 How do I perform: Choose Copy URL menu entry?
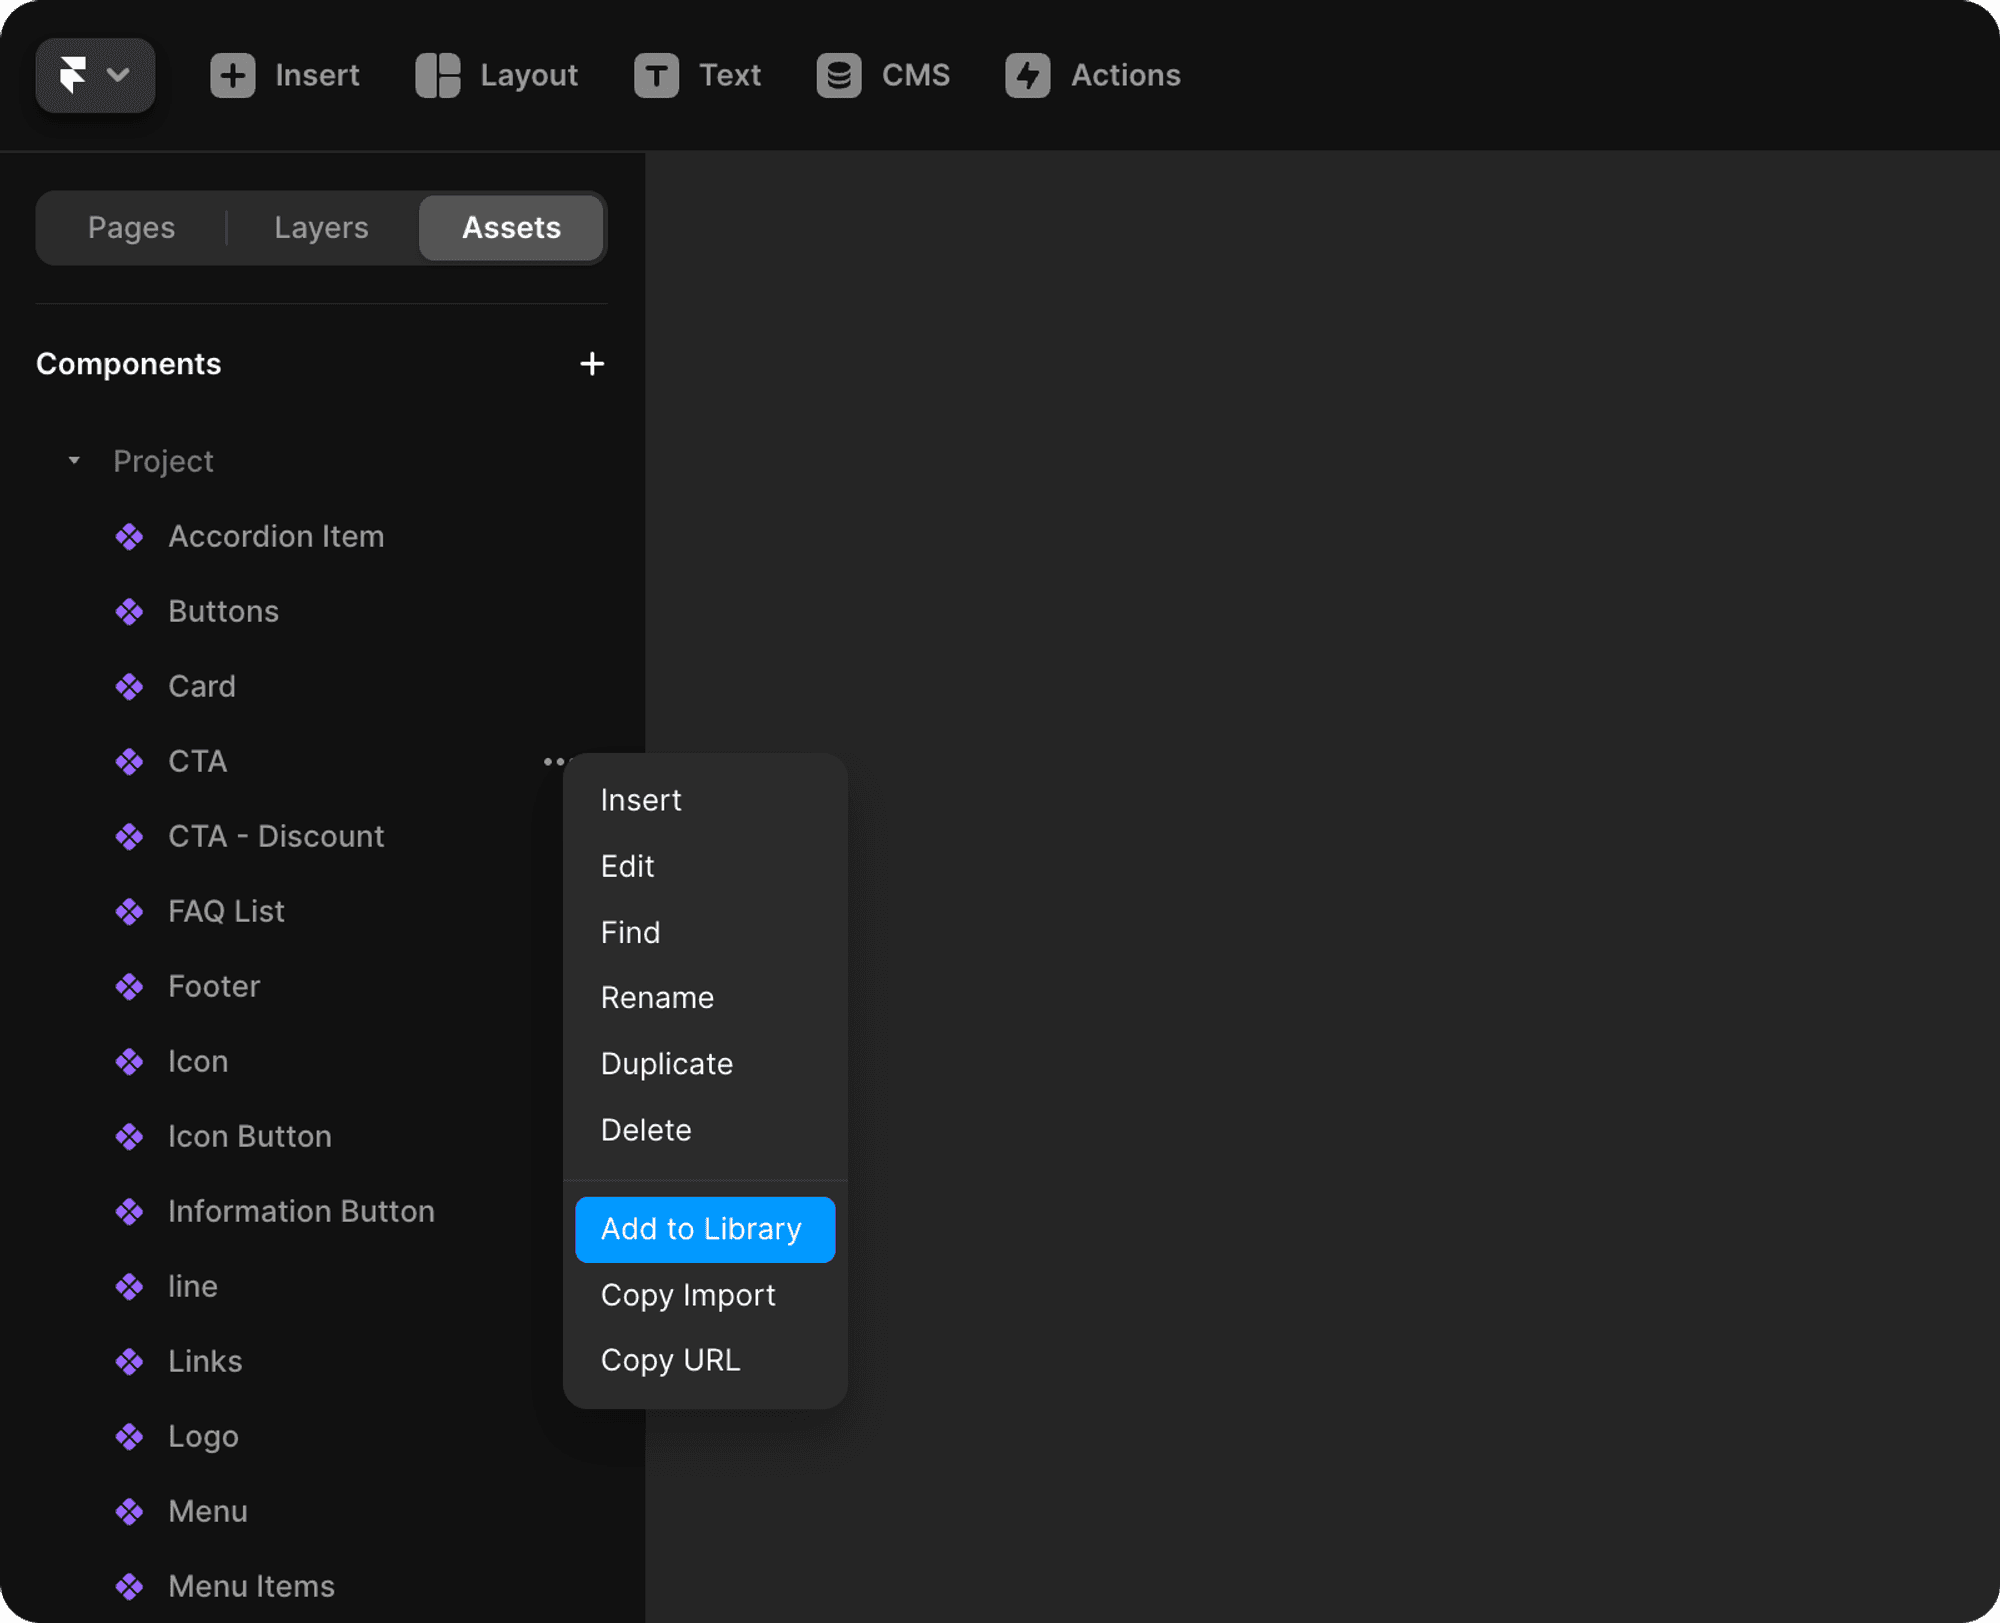[670, 1360]
